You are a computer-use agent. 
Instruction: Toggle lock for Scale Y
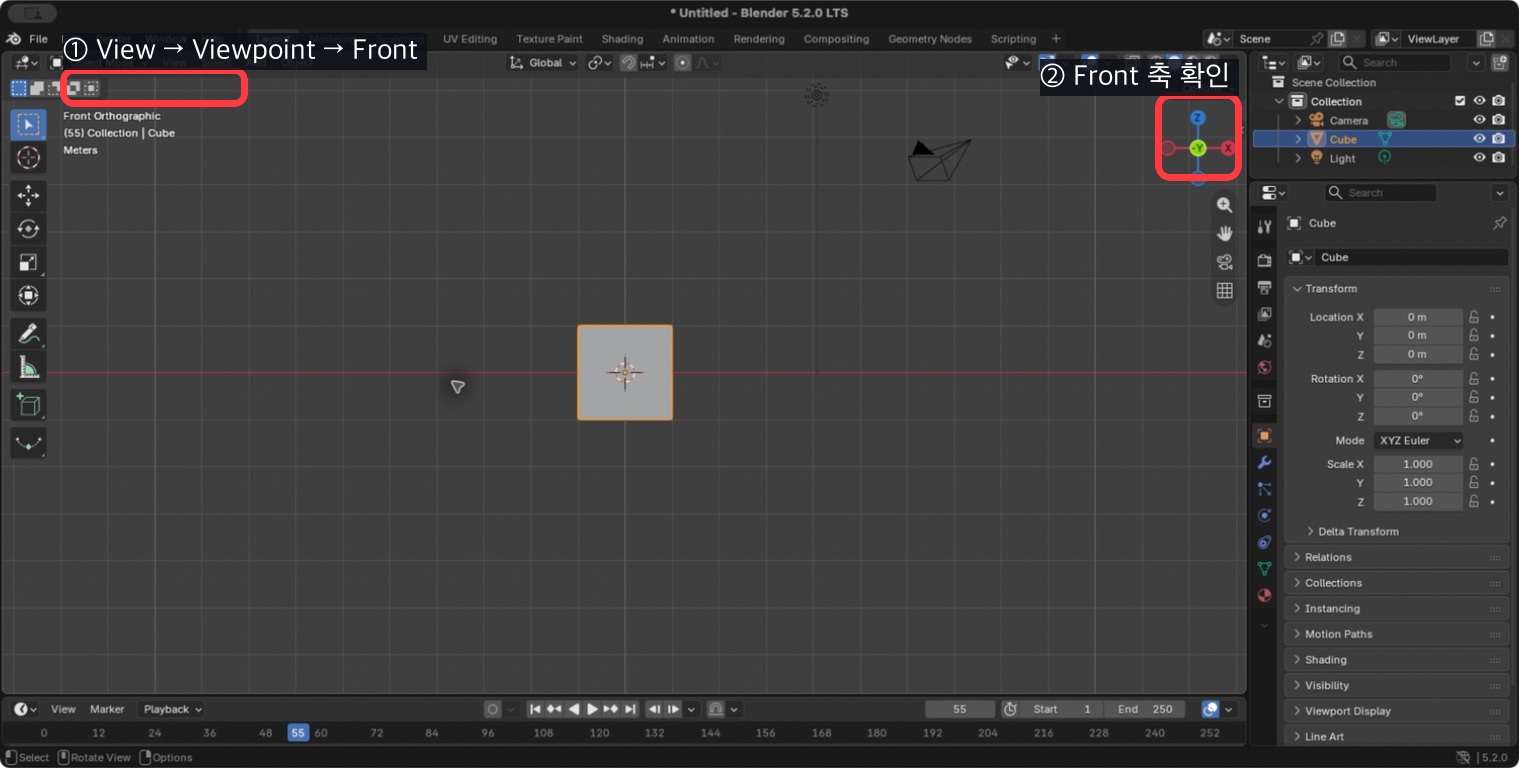click(x=1473, y=482)
